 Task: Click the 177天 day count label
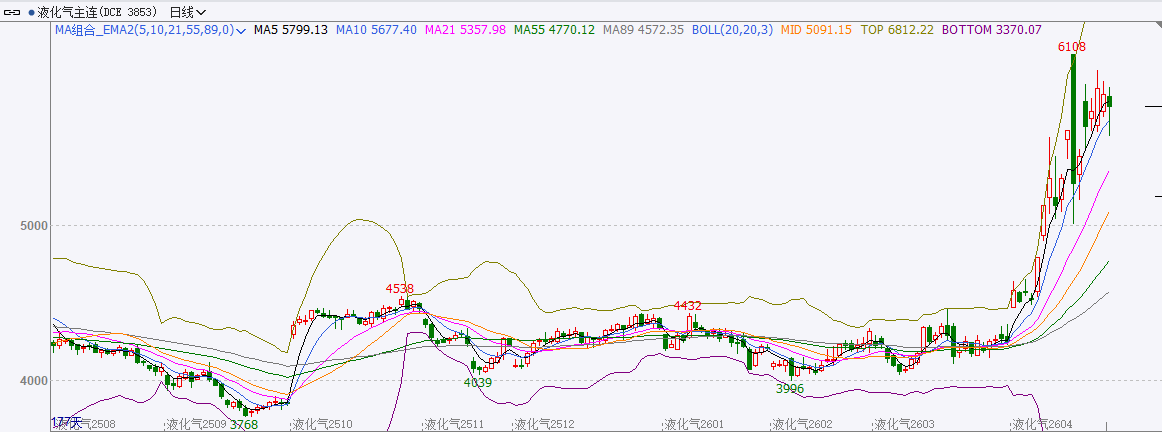tap(64, 423)
